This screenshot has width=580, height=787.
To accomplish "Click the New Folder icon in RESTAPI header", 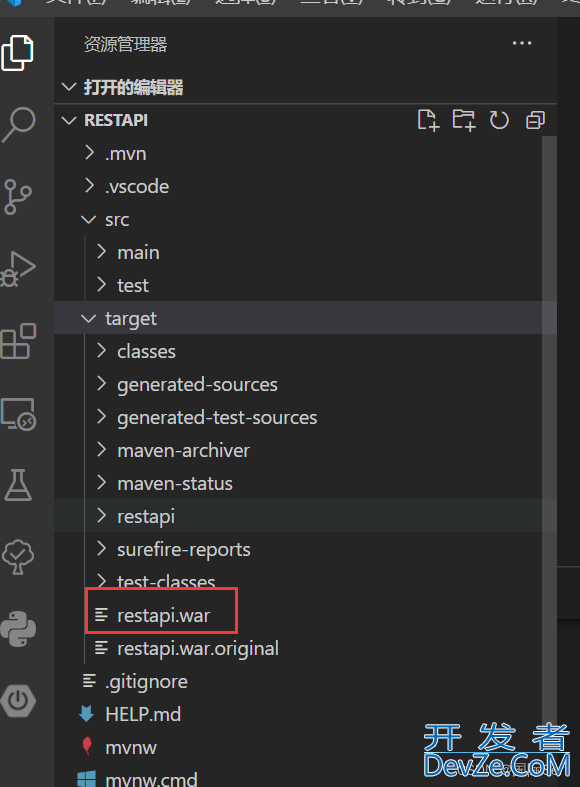I will (x=464, y=120).
